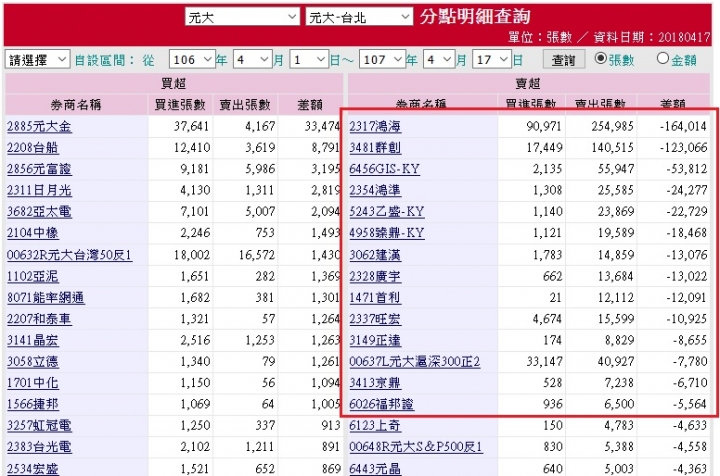Open the 1701中化 stock link
Screen dimensions: 720x476
[33, 382]
